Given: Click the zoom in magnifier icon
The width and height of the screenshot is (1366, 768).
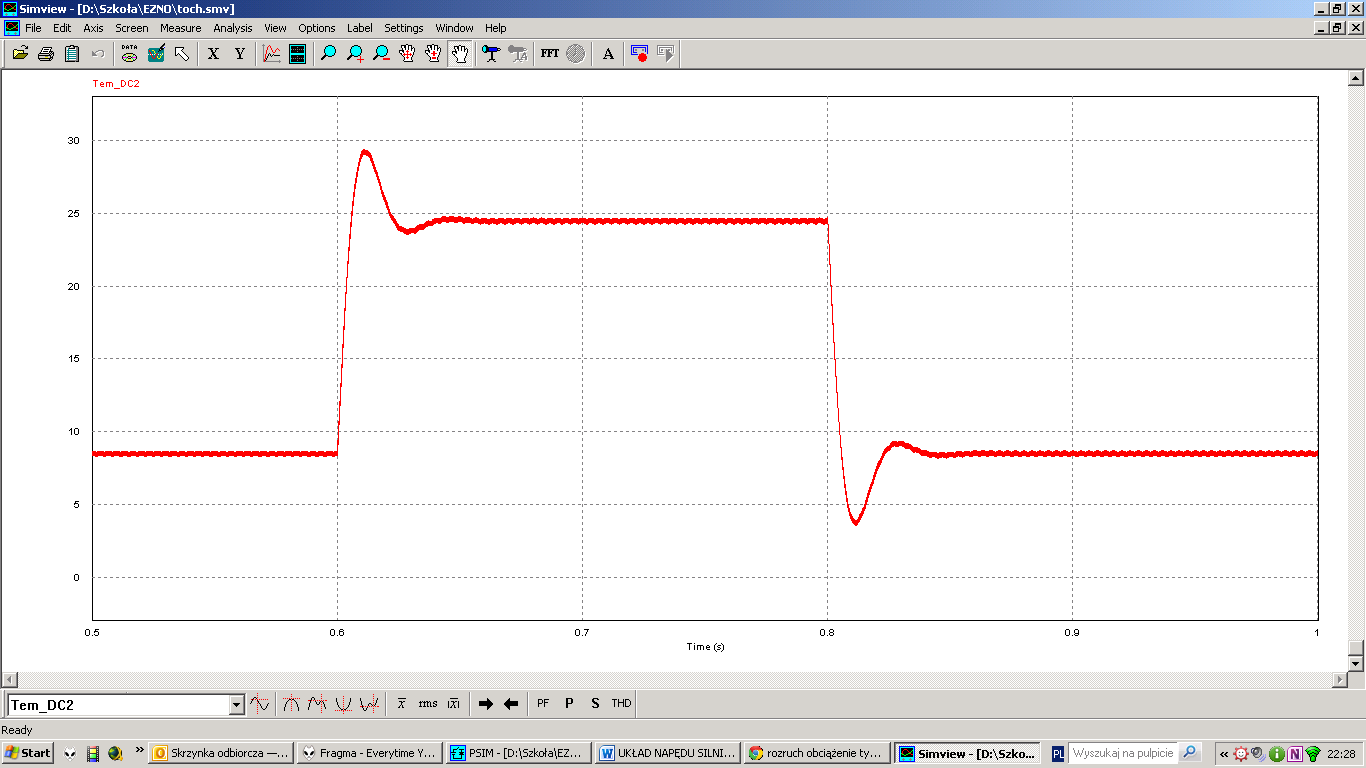Looking at the screenshot, I should (355, 54).
